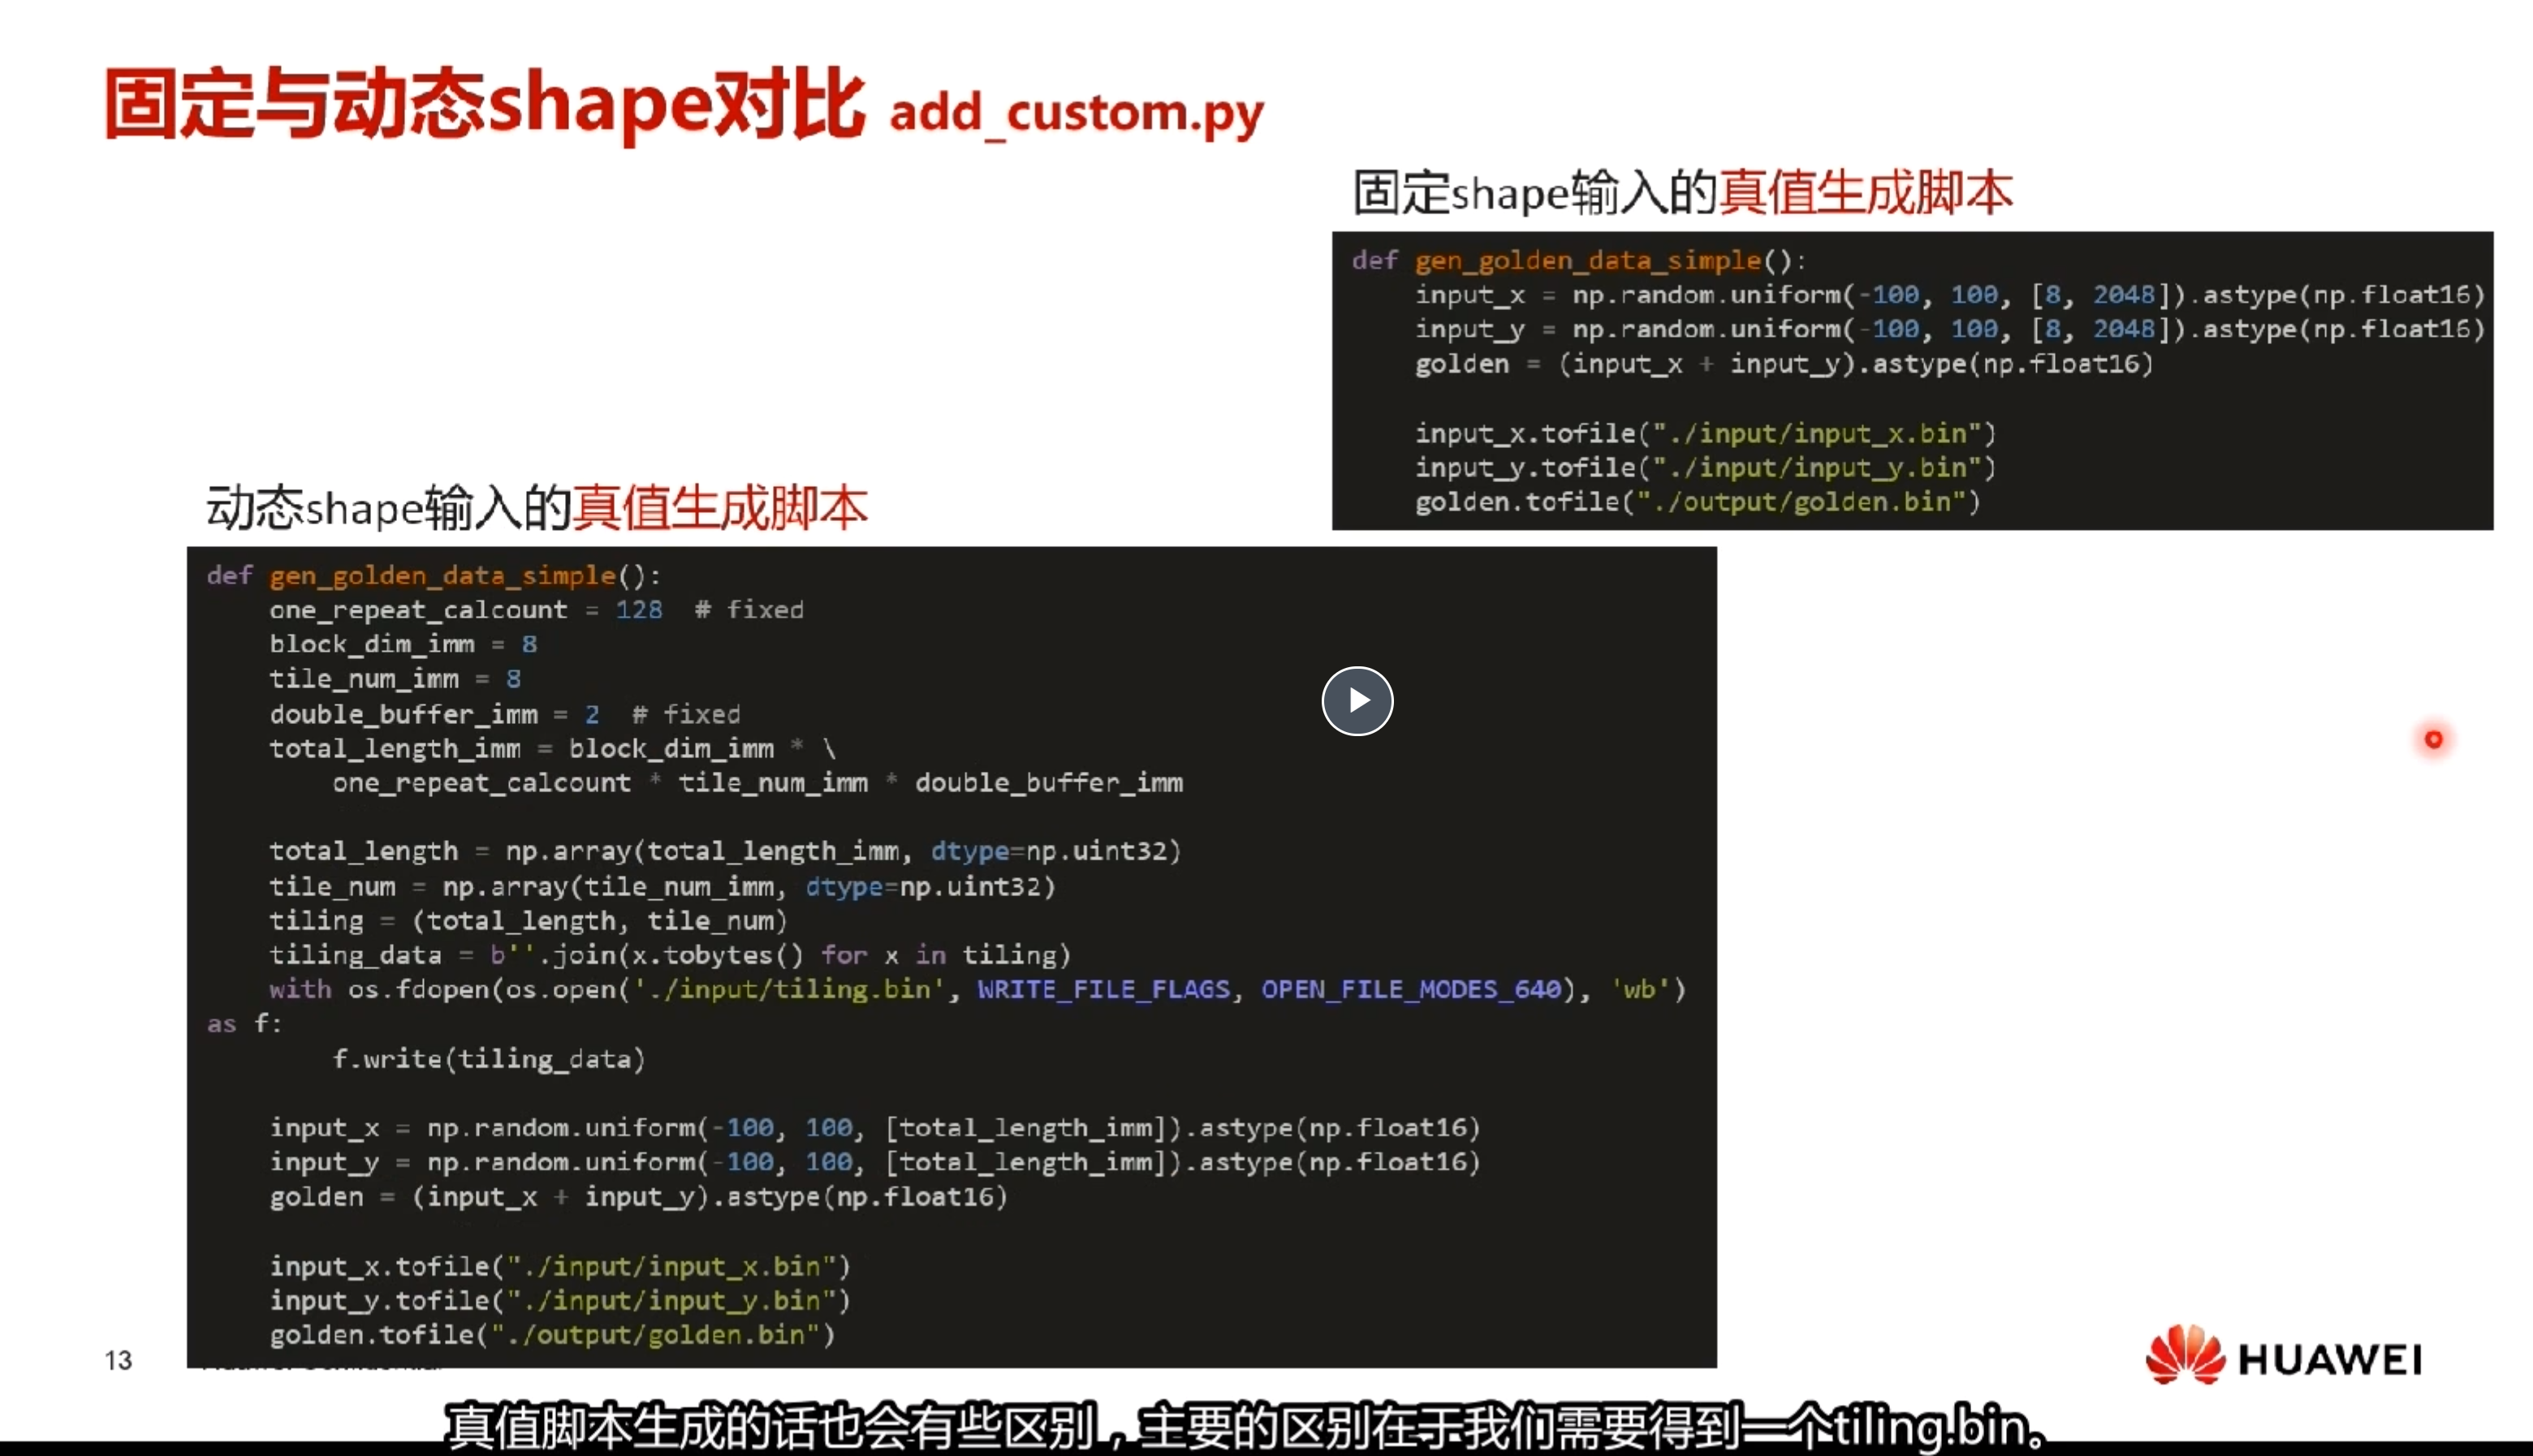
Task: Click the tile_num_imm = 8 code line
Action: (394, 679)
